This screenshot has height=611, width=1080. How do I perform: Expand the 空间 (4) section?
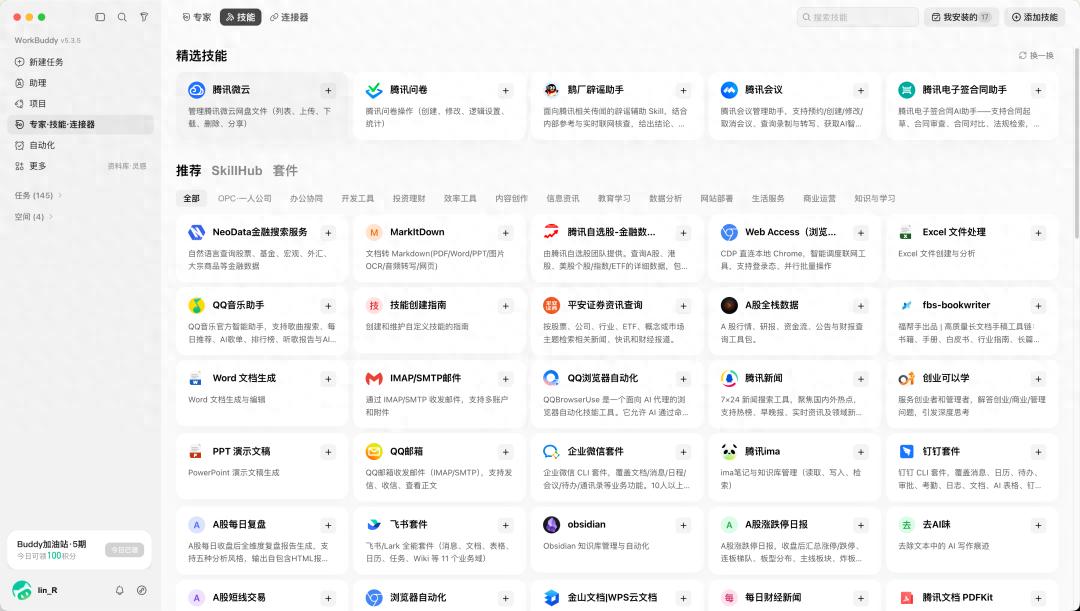point(34,216)
